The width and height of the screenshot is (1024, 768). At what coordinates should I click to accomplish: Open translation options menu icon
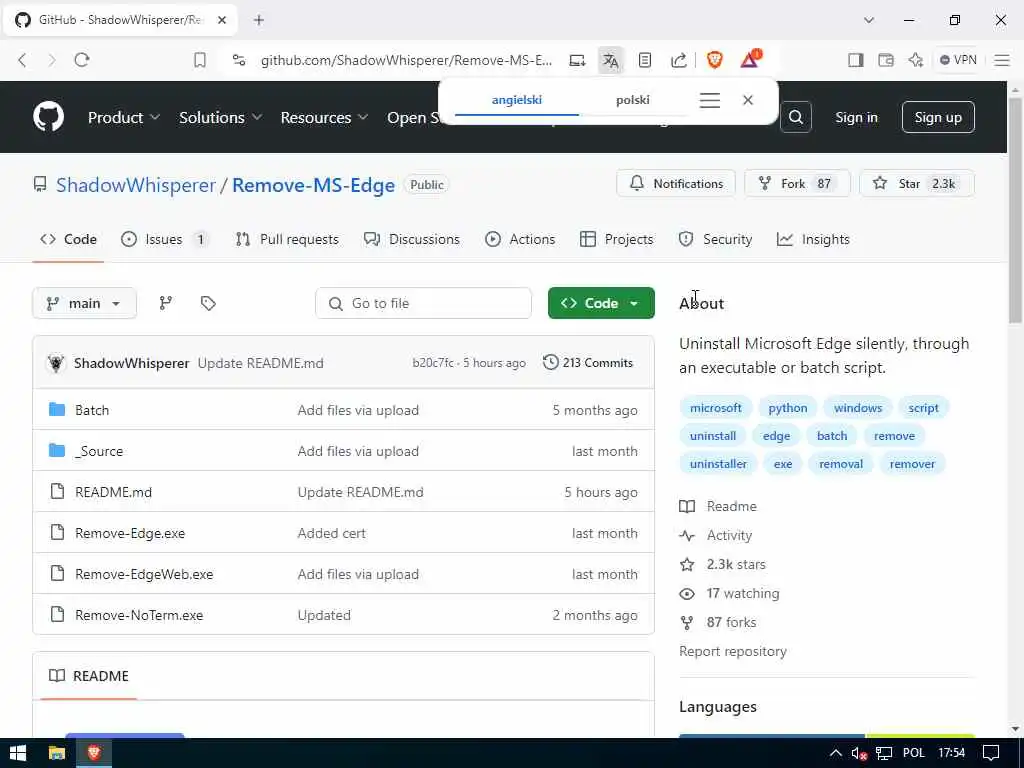point(710,100)
